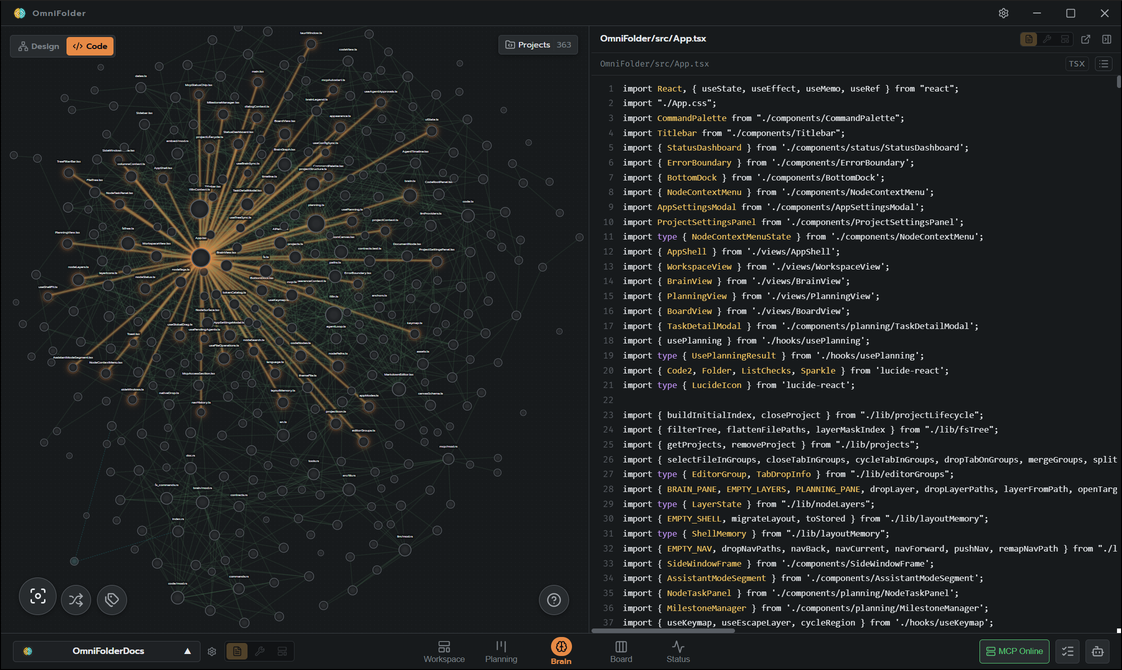1122x670 pixels.
Task: Click the focus target graph icon
Action: (38, 596)
